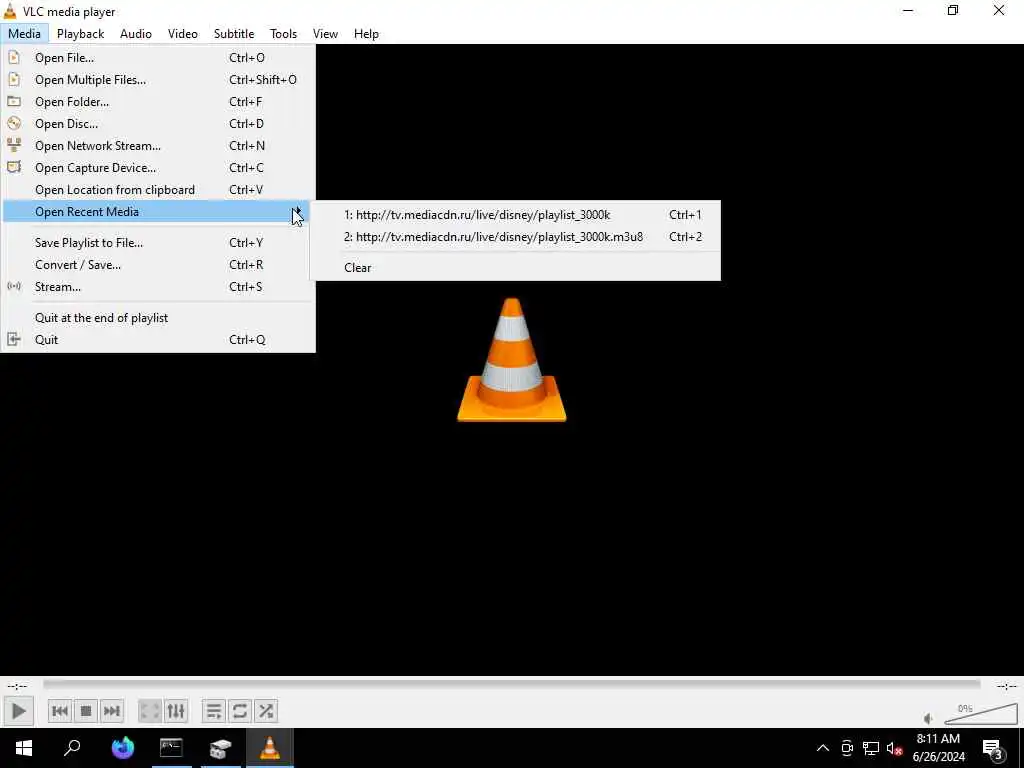This screenshot has height=768, width=1024.
Task: Clear the recent media list
Action: click(515, 267)
